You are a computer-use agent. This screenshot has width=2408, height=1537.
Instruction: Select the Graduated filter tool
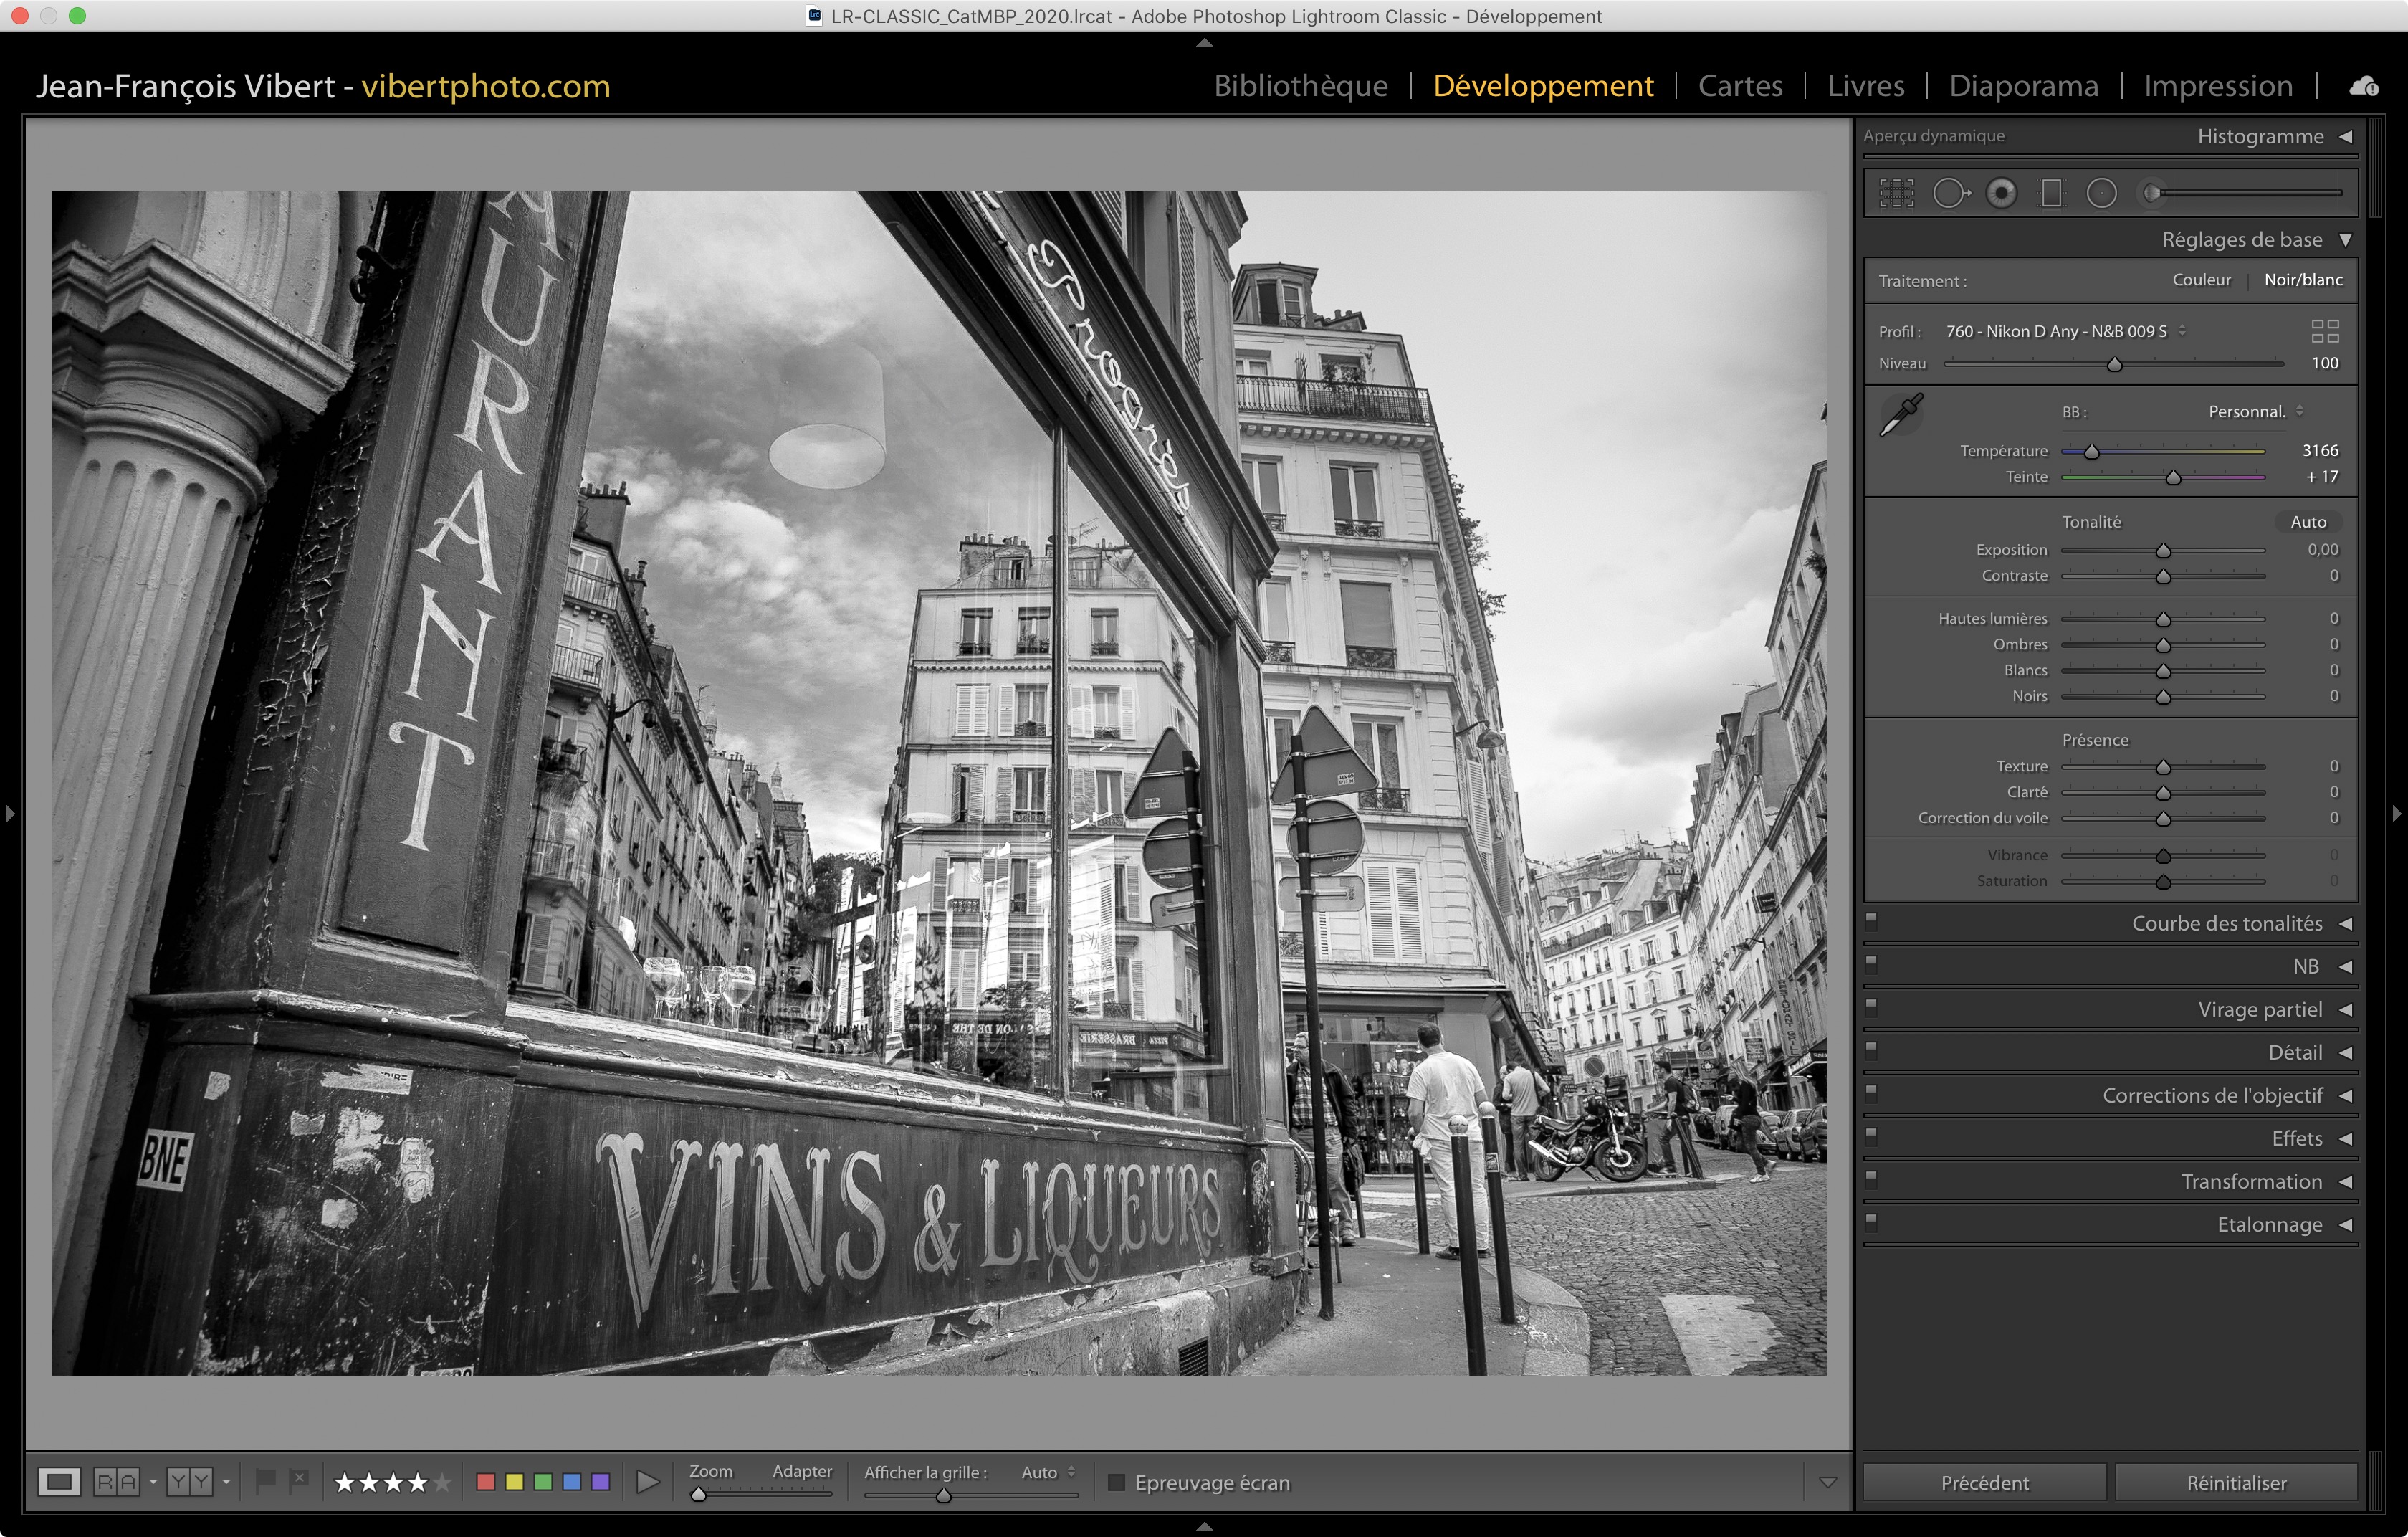pos(2051,193)
